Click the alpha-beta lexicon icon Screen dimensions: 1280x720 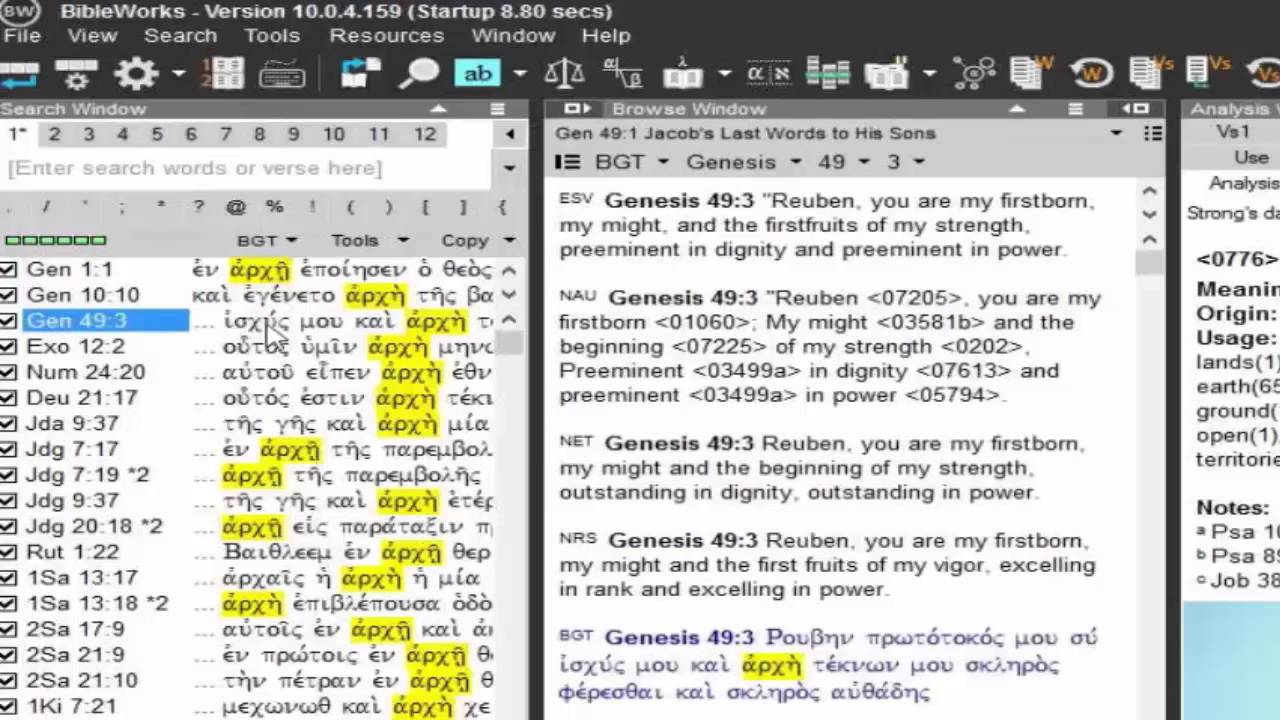click(x=622, y=73)
